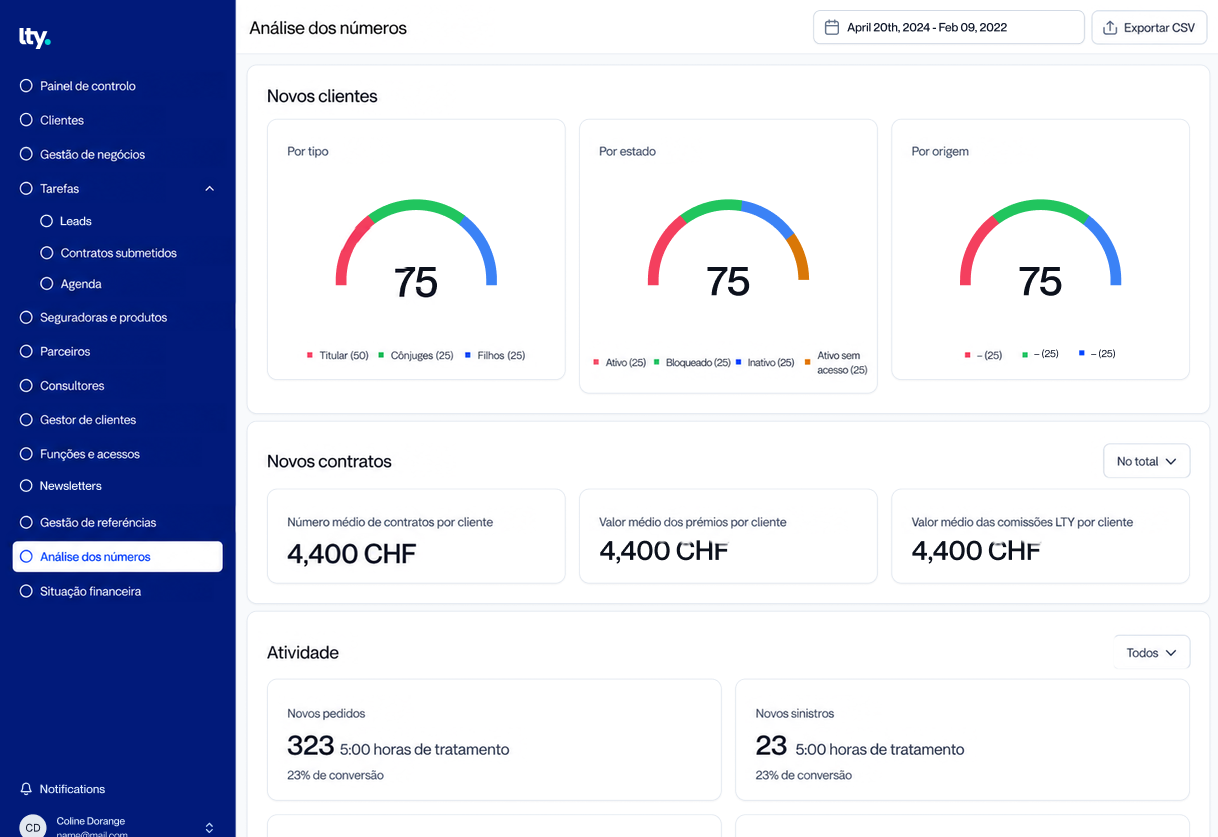
Task: Click the orange Ativo sem acesso swatch
Action: (x=807, y=362)
